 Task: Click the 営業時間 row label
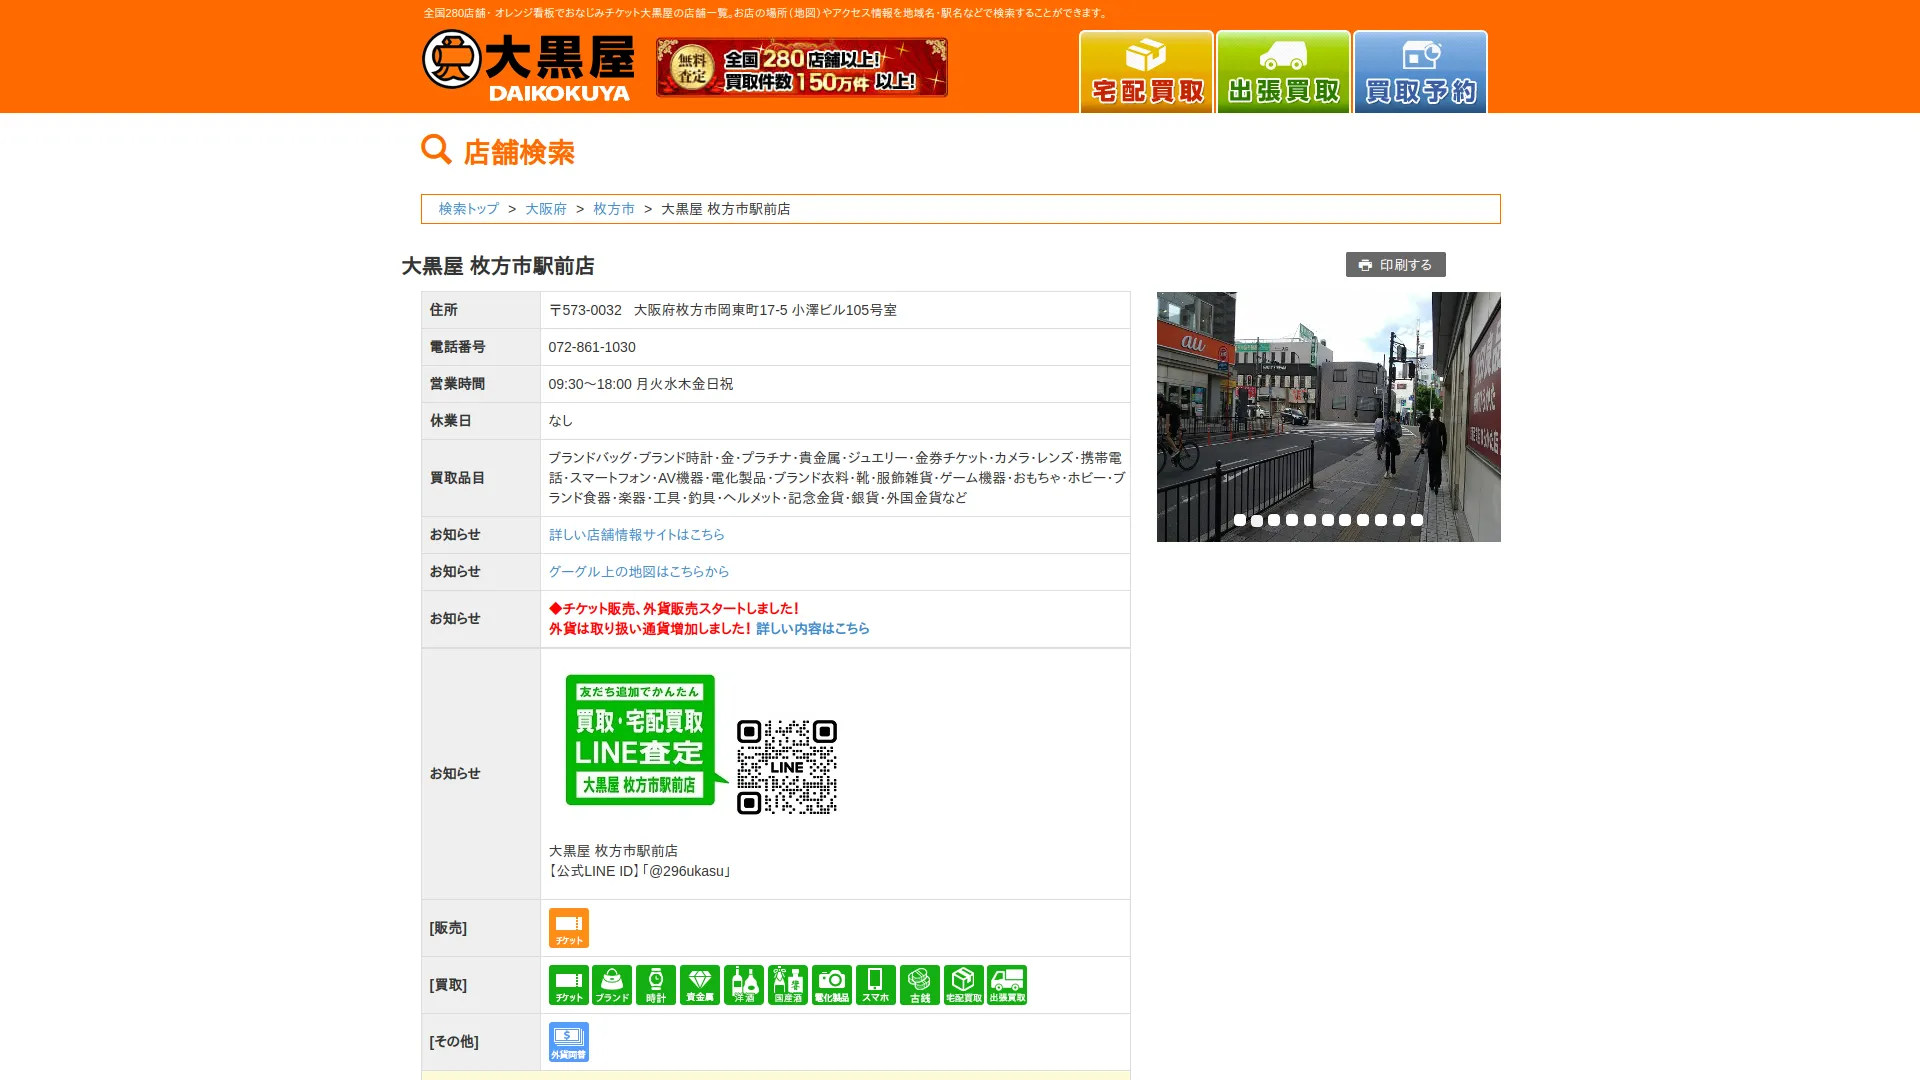point(458,384)
